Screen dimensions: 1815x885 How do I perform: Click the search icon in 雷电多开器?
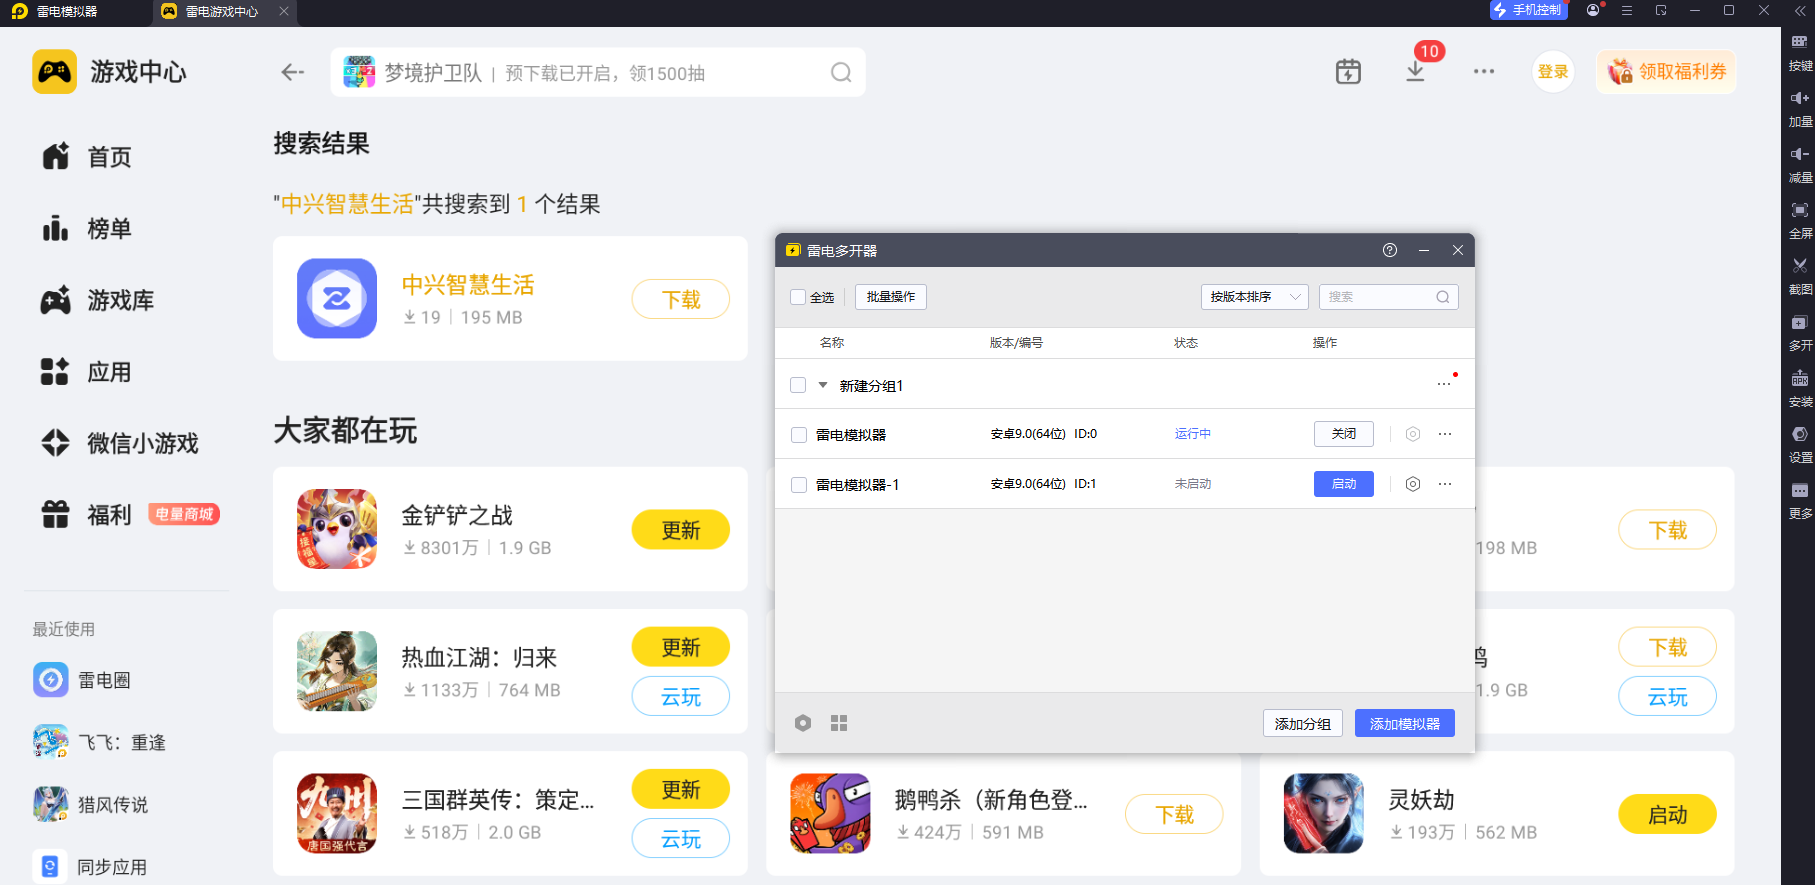[x=1443, y=297]
